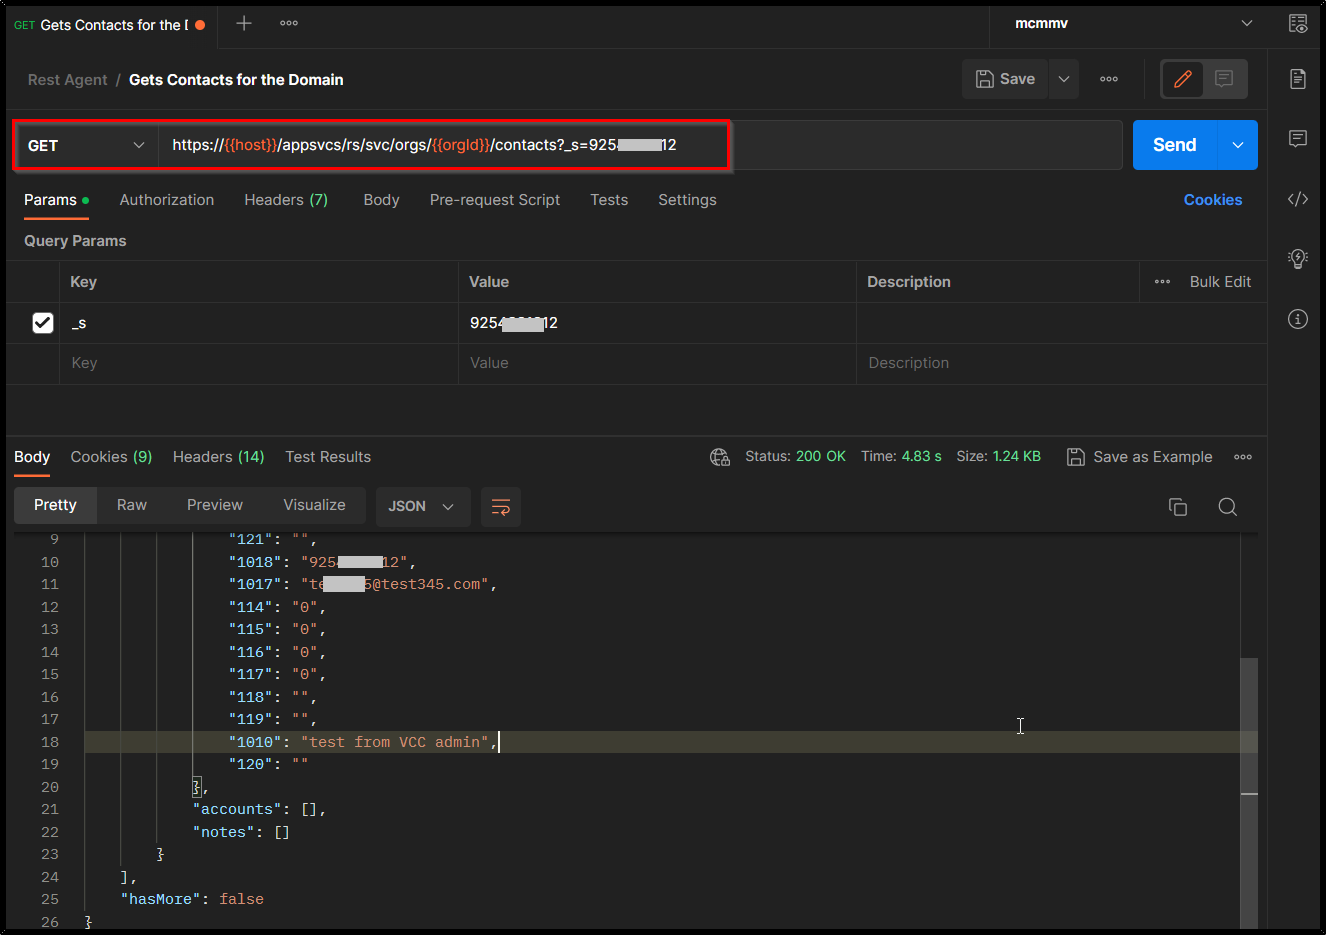This screenshot has height=935, width=1326.
Task: Click the _s key cell
Action: 259,323
